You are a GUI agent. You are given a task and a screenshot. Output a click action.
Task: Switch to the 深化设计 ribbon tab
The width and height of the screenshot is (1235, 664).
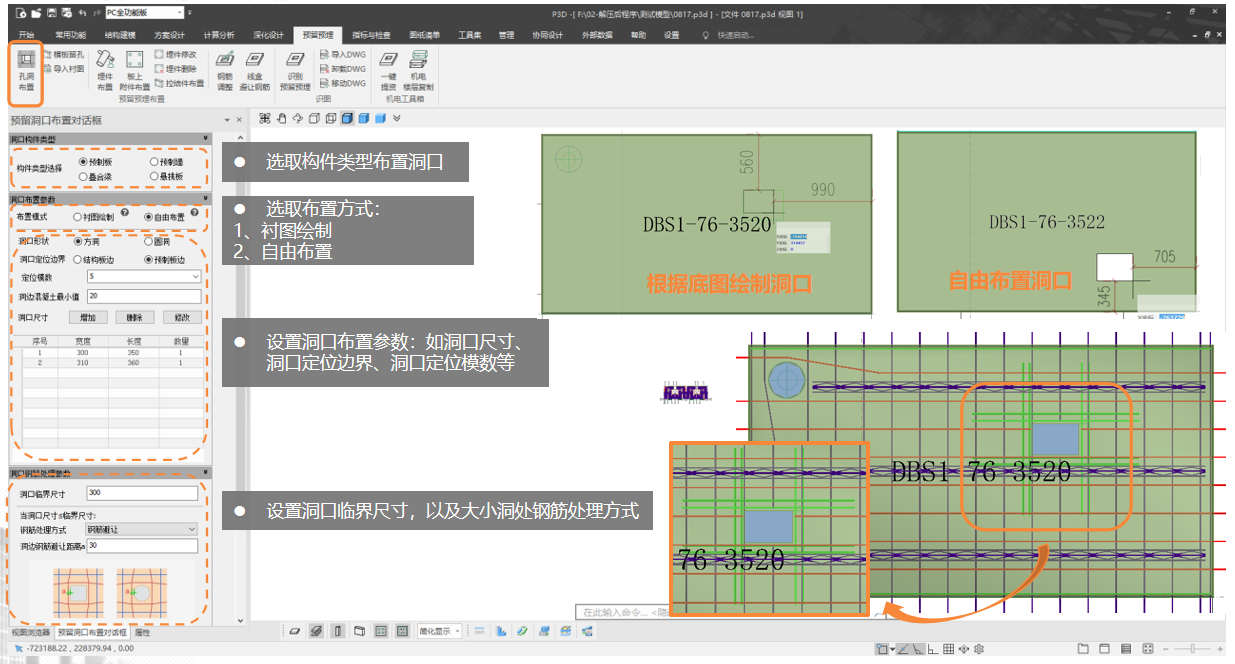[267, 35]
